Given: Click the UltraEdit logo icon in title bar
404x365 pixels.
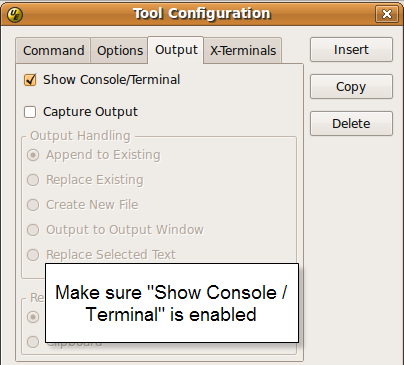Looking at the screenshot, I should (x=14, y=14).
